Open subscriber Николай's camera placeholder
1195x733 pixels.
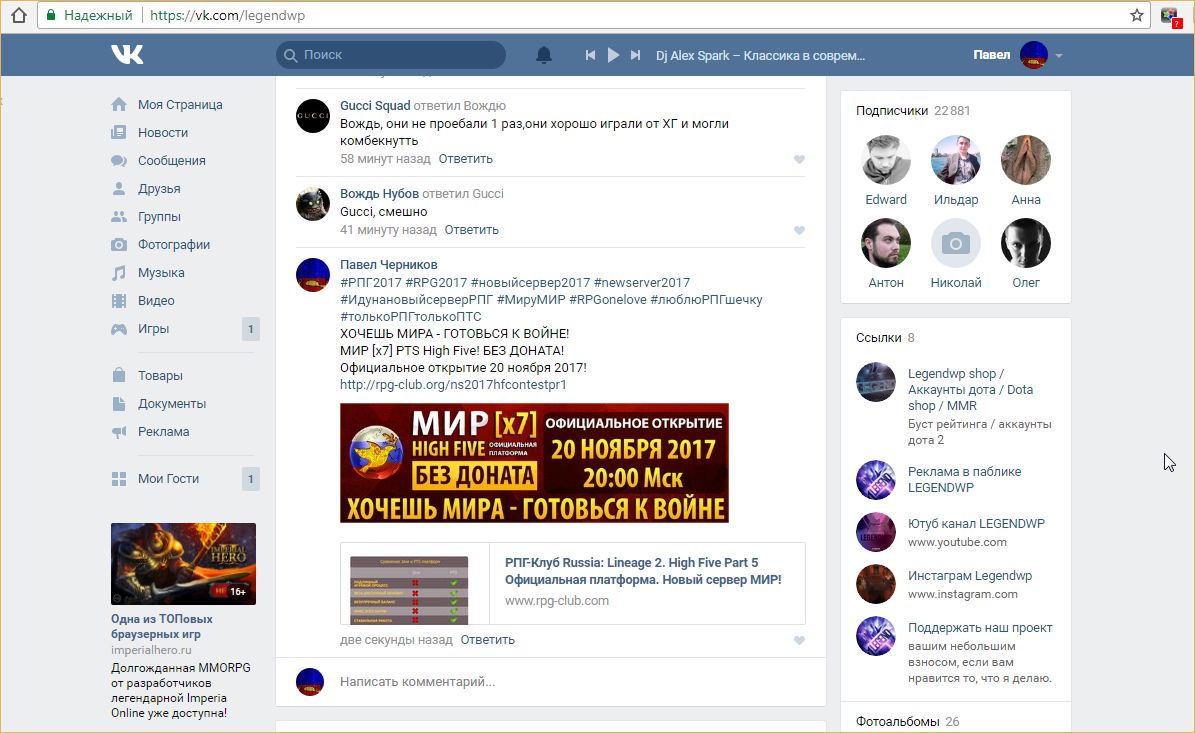(x=956, y=243)
